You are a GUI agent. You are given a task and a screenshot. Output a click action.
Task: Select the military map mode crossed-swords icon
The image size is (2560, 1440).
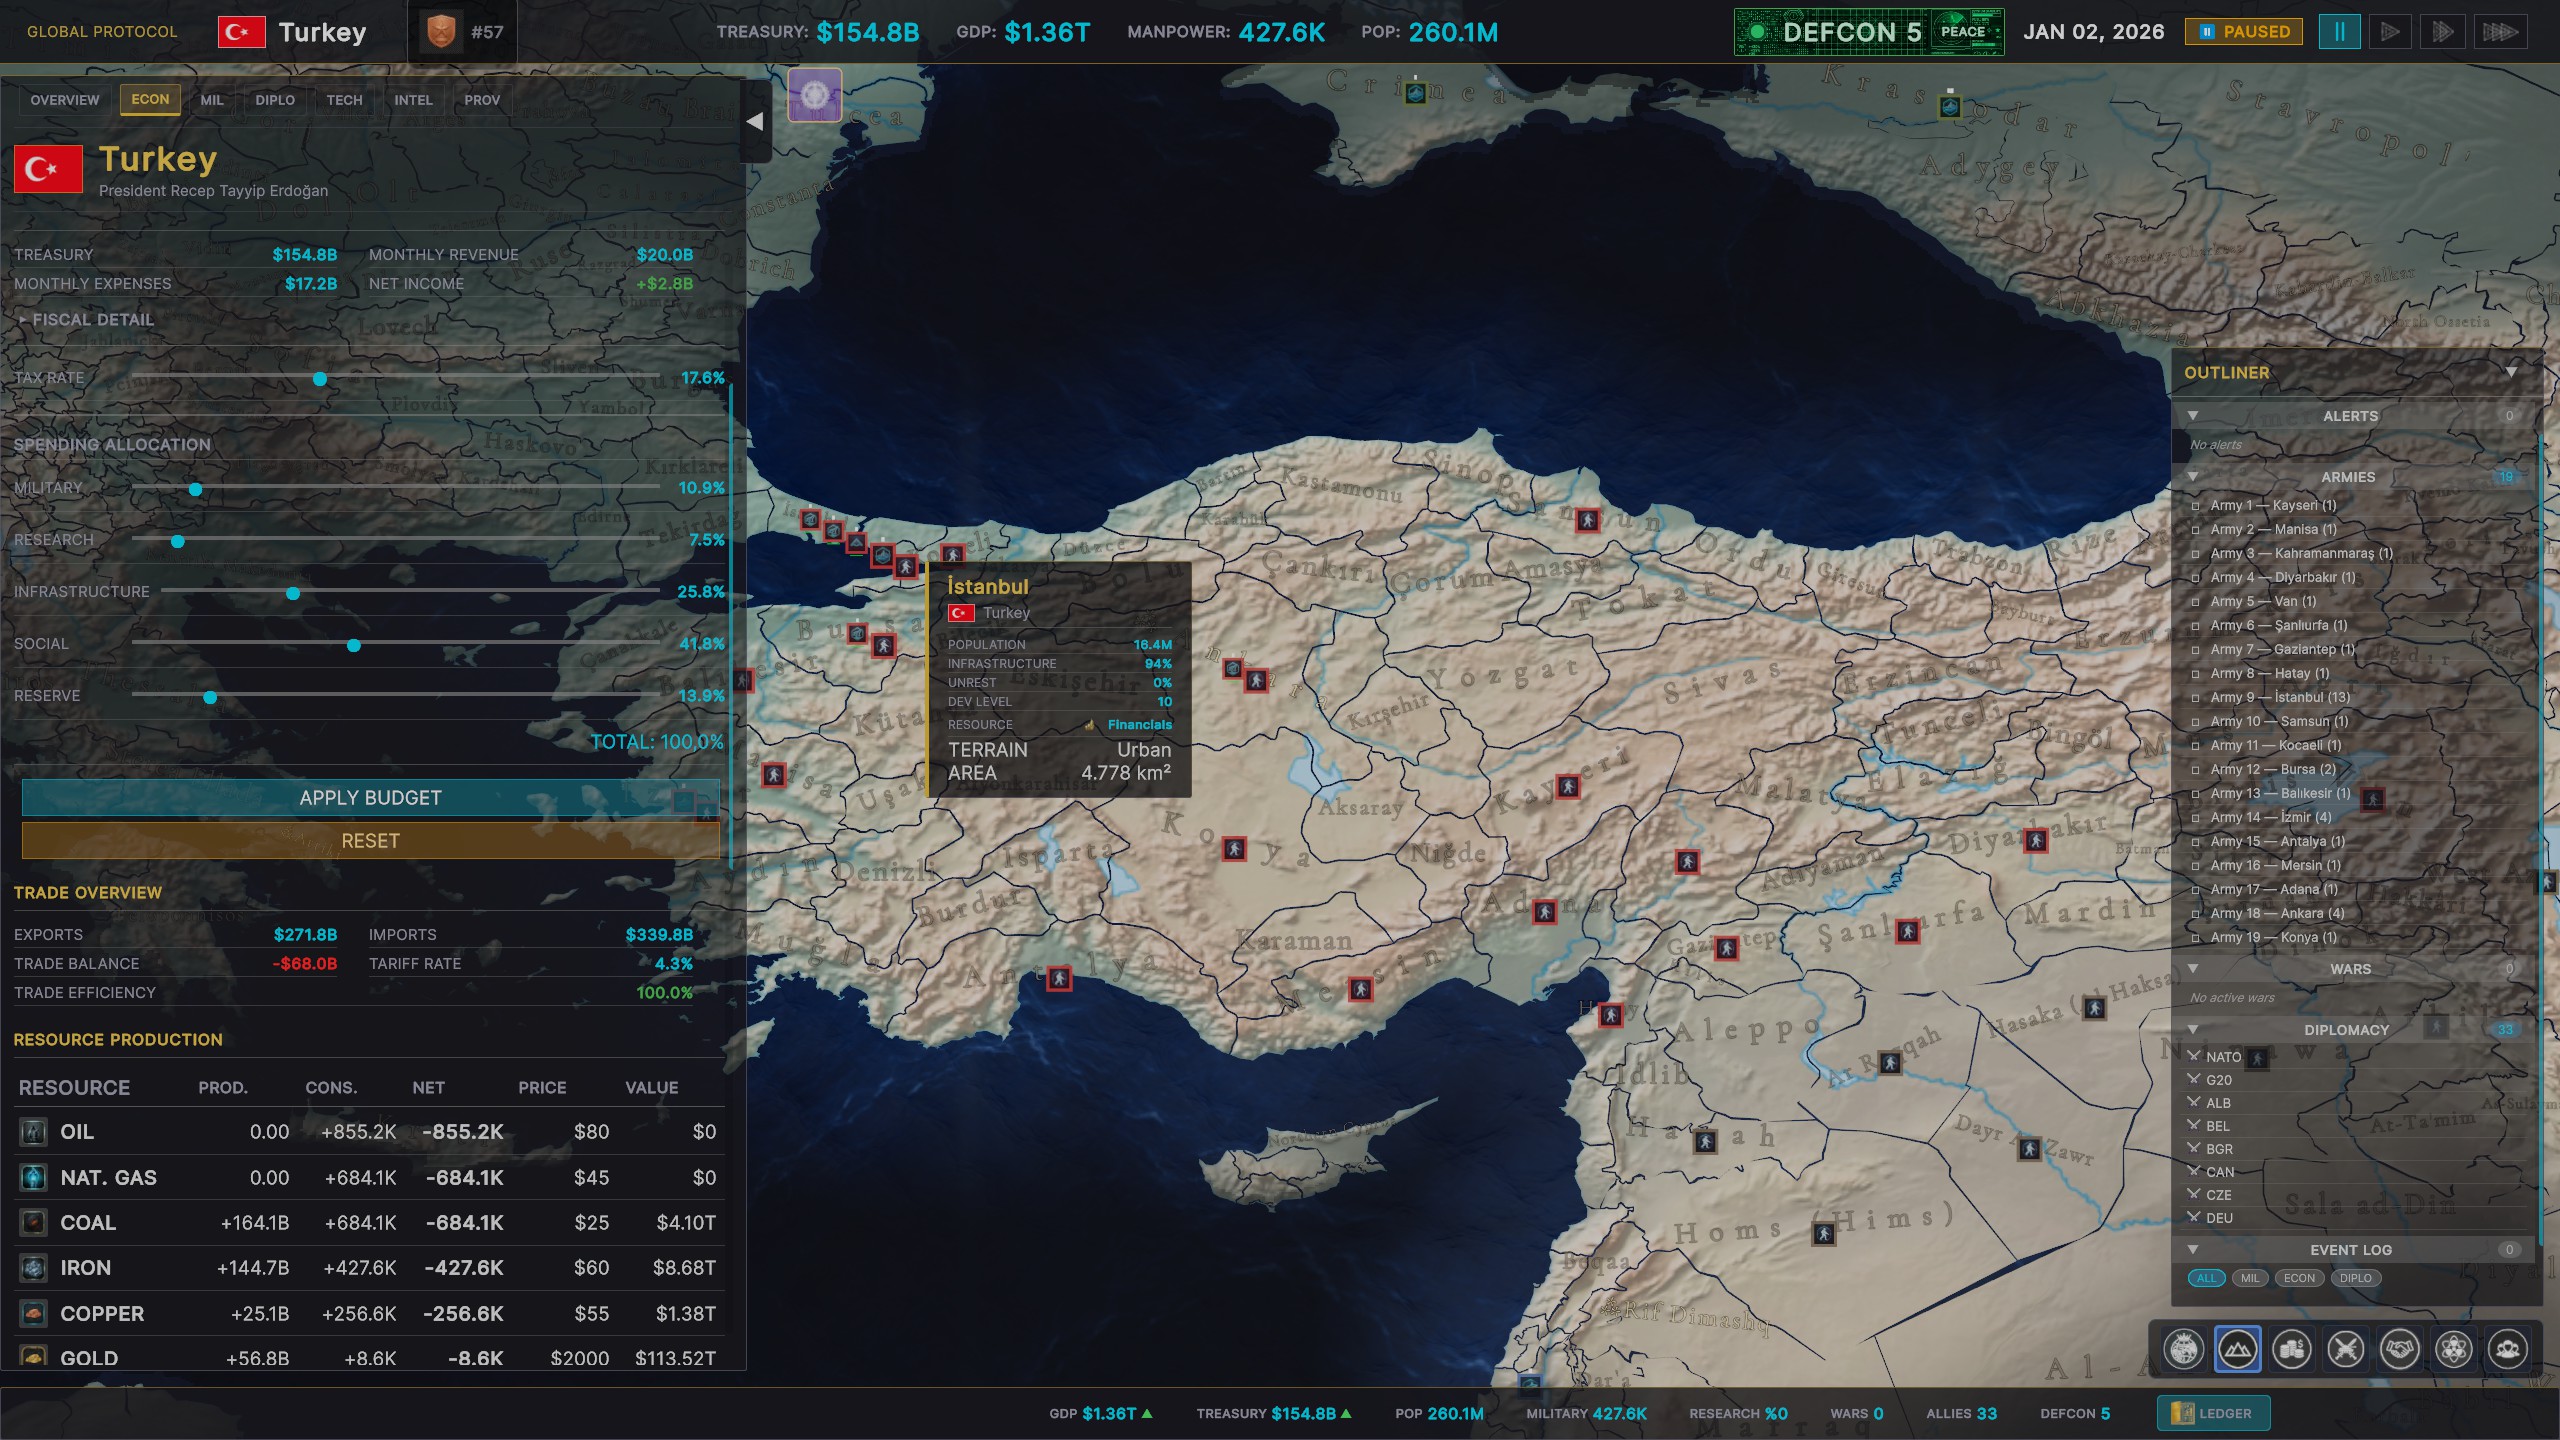[x=2347, y=1349]
